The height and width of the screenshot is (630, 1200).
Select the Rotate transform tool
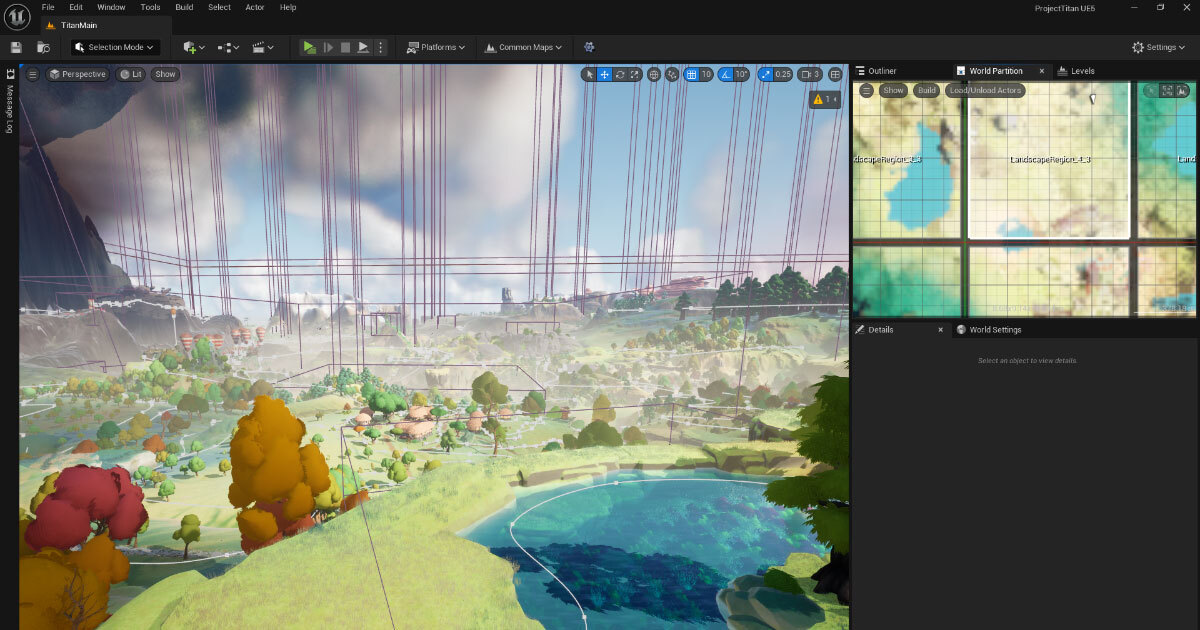620,74
